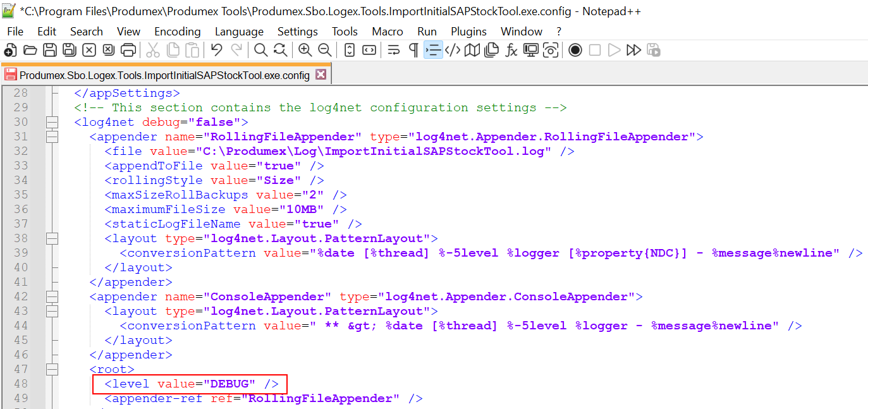Click the New file toolbar icon
Screen dimensions: 873x411
pos(10,51)
